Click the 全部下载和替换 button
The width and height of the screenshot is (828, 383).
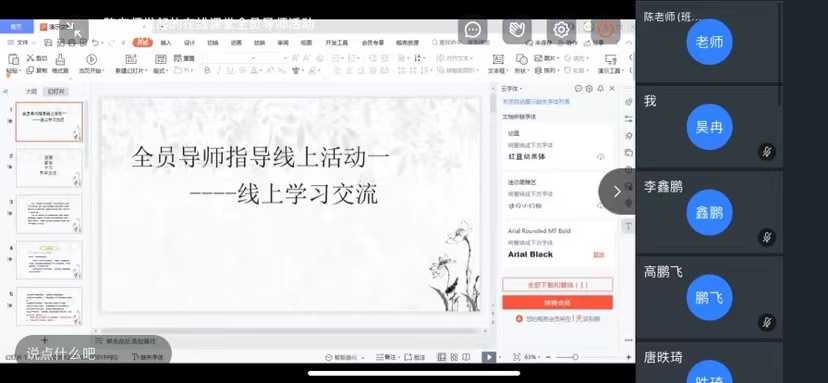pos(558,285)
